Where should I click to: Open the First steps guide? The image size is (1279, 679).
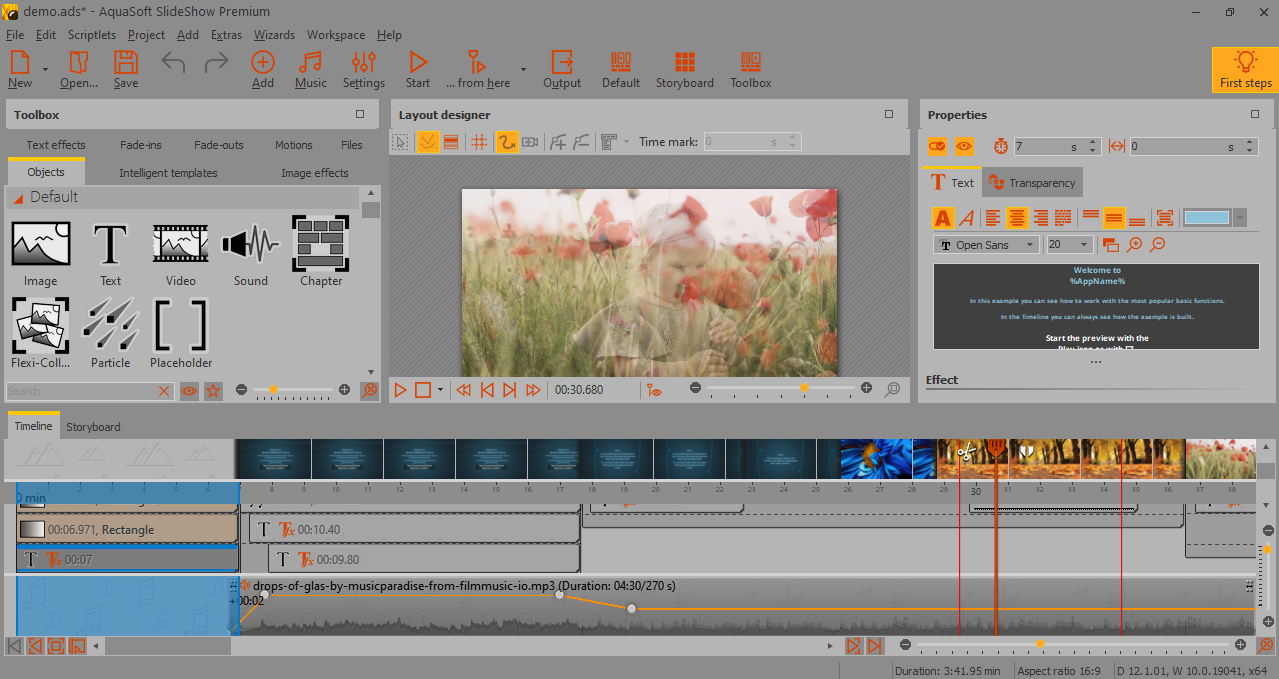click(1245, 69)
